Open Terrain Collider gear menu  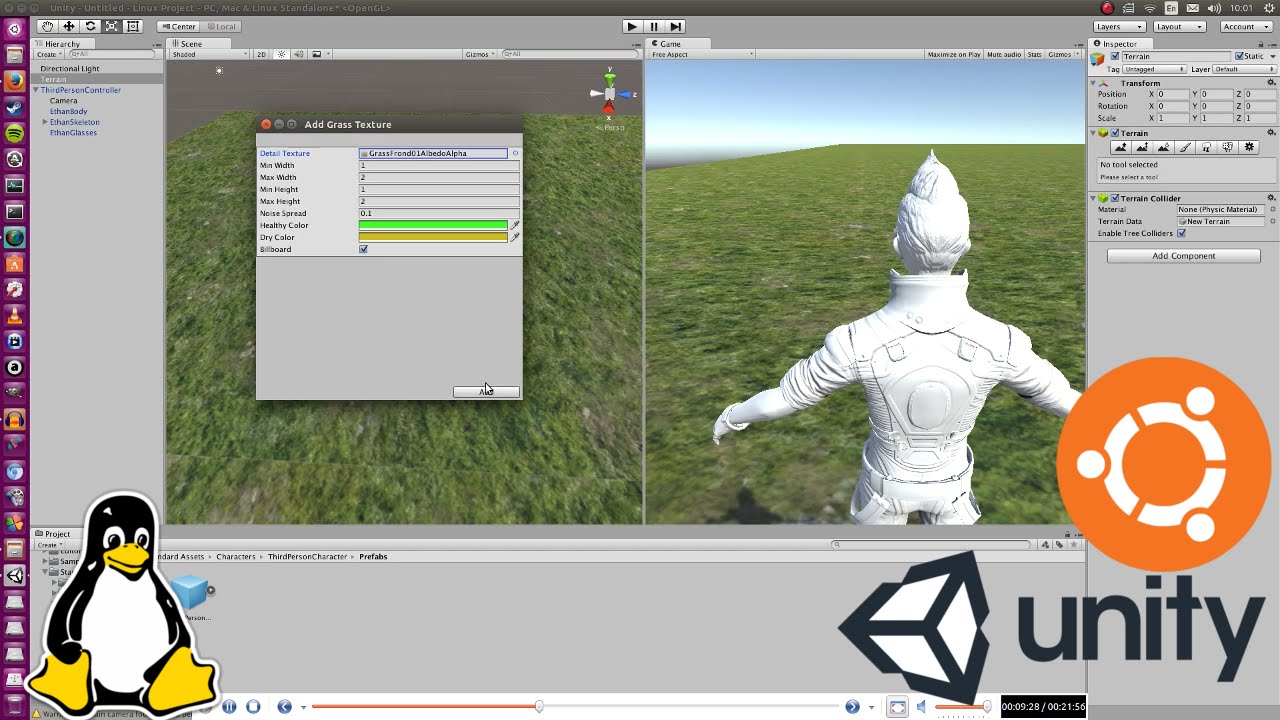coord(1271,198)
